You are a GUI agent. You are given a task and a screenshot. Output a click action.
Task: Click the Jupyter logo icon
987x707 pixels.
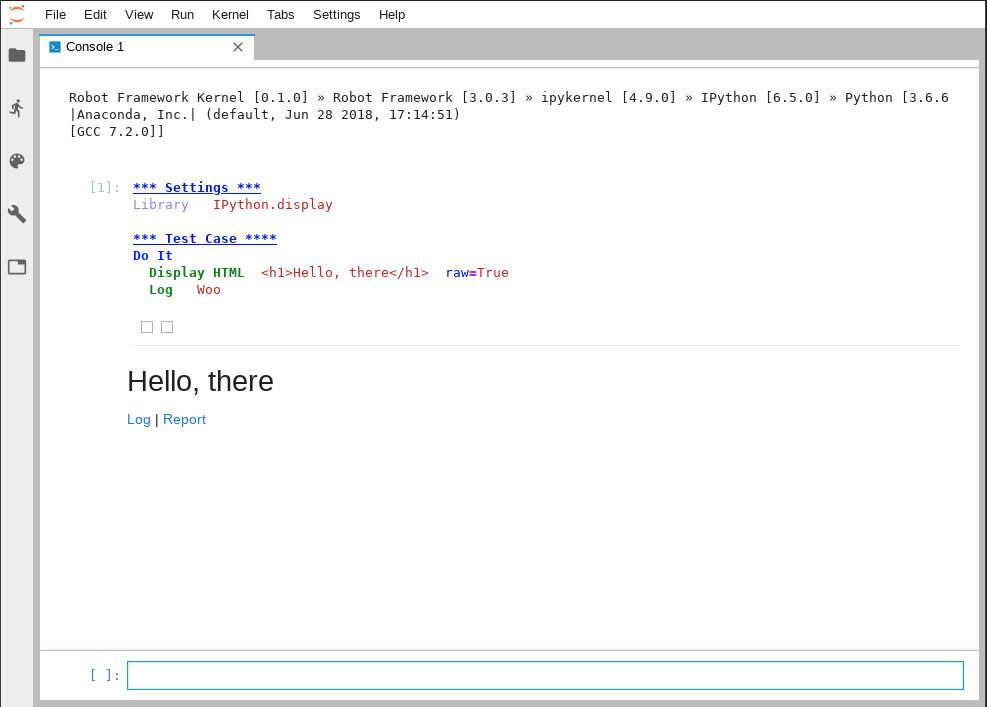[17, 14]
